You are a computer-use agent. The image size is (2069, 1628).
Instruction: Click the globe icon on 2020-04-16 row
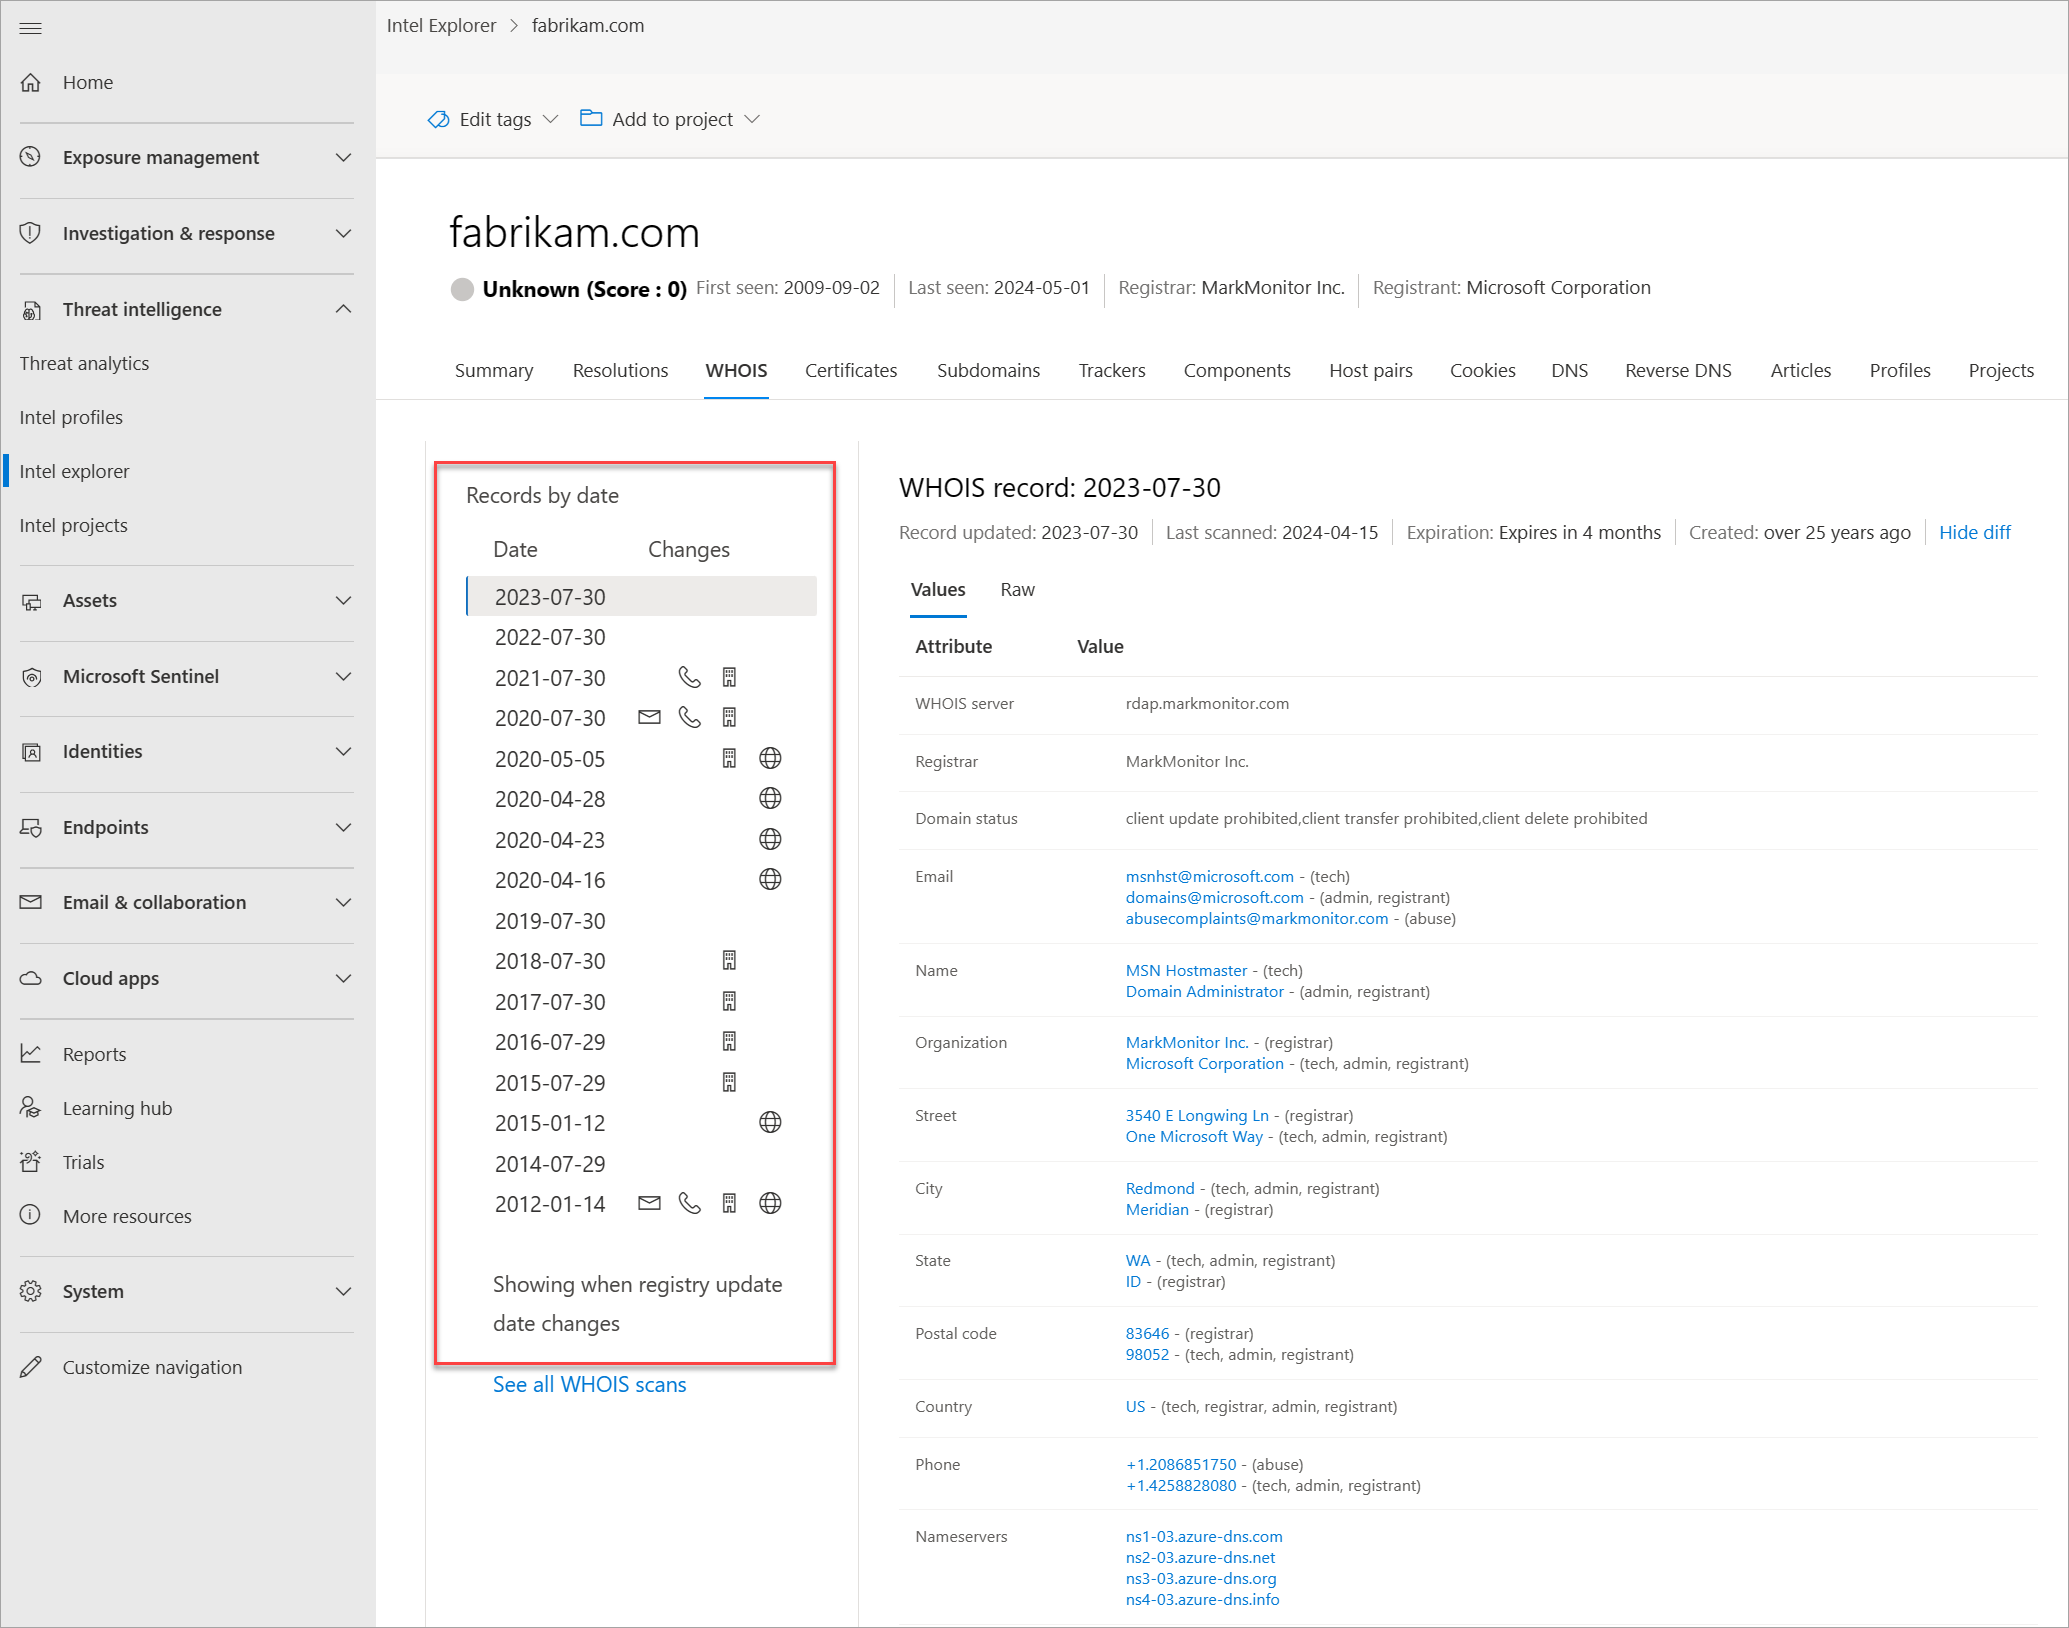pos(770,879)
